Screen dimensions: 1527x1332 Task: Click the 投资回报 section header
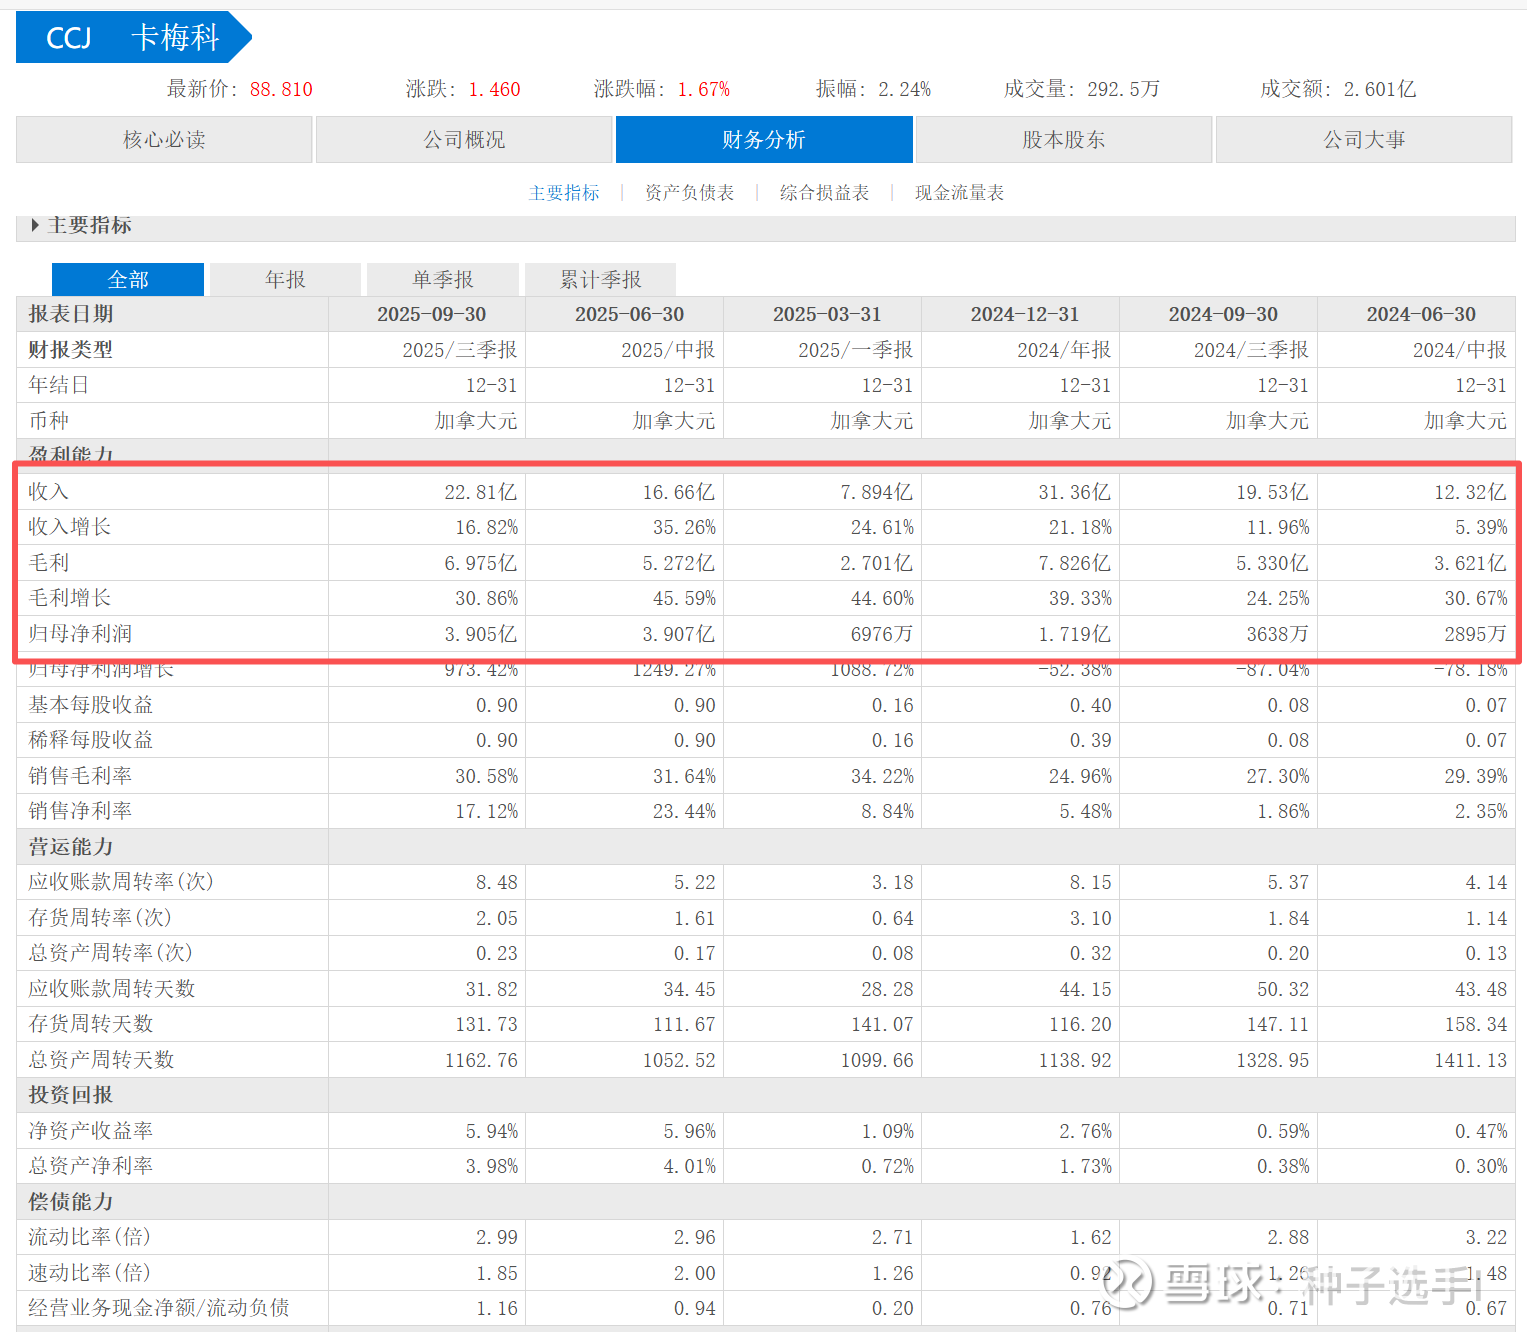tap(71, 1095)
